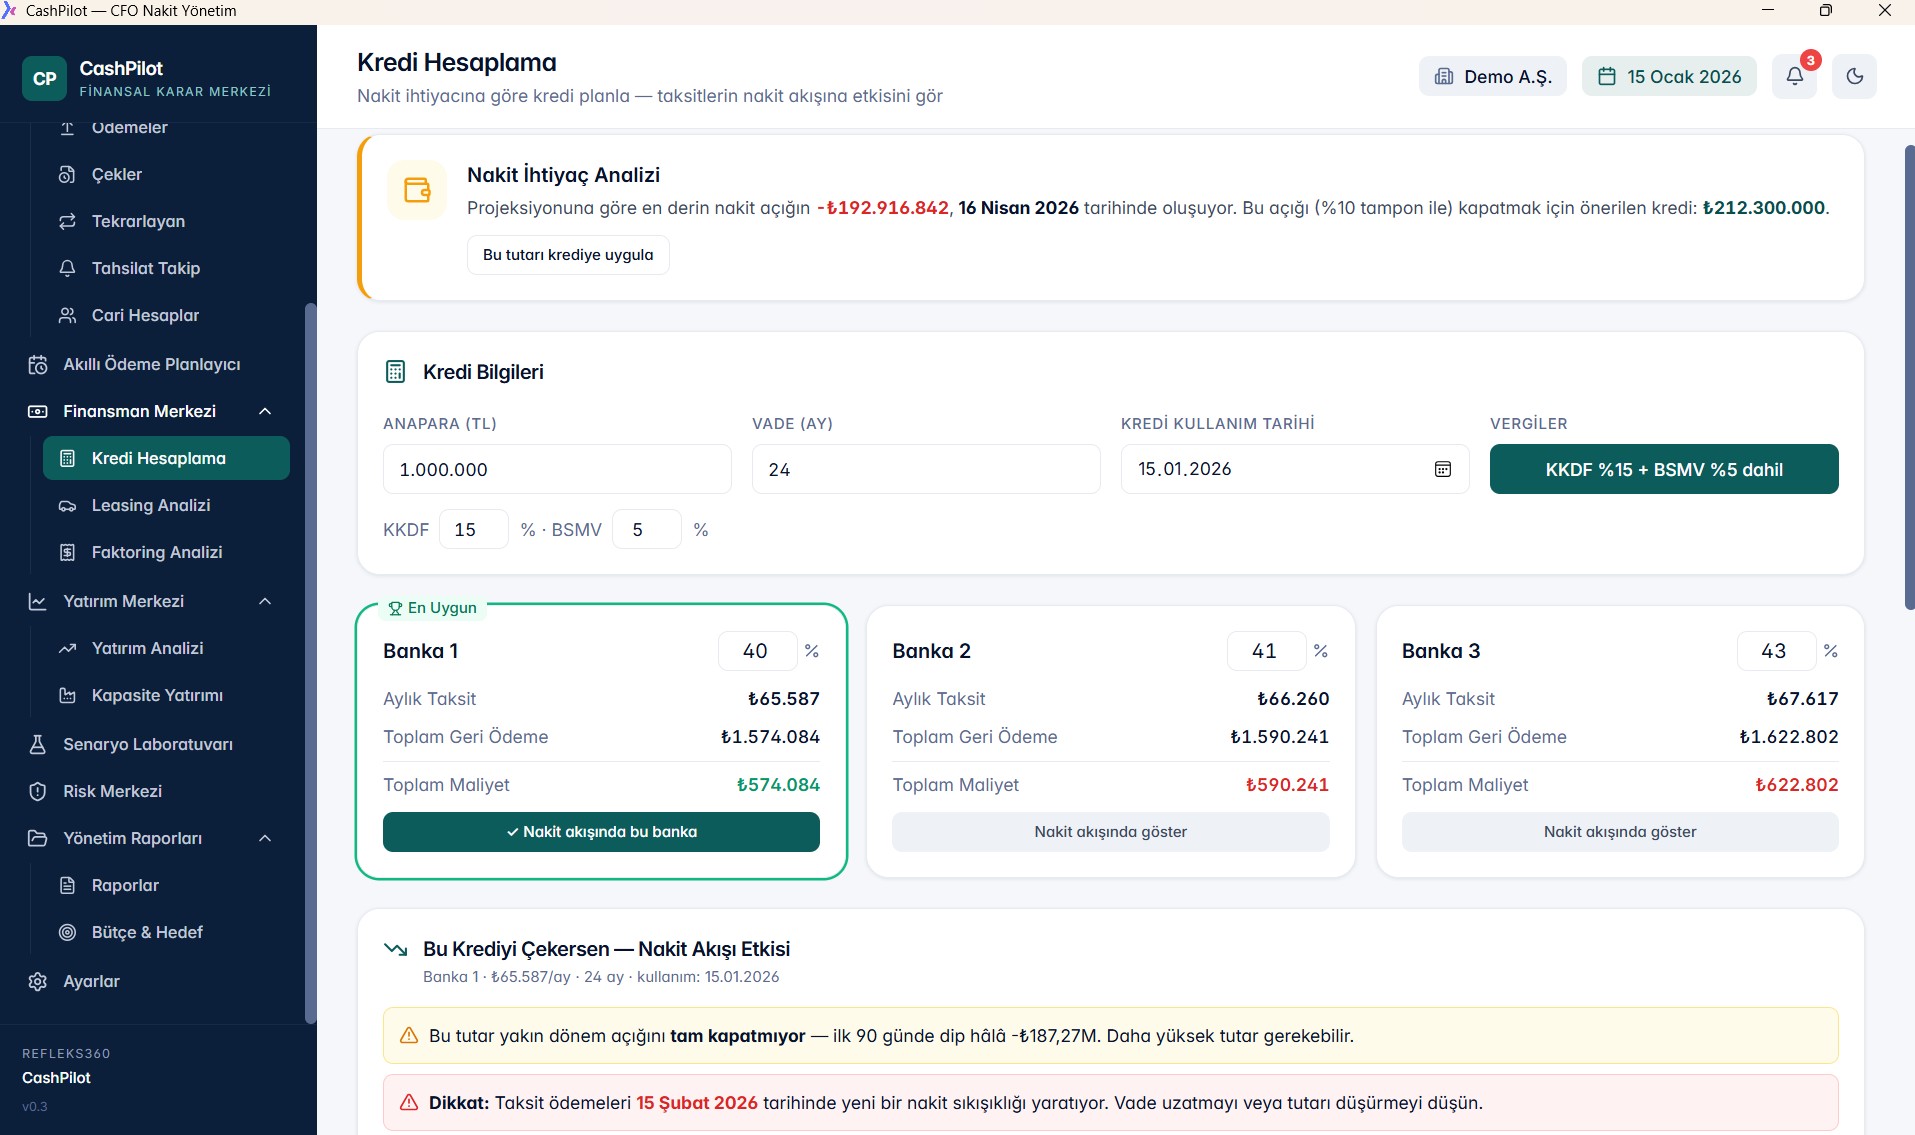1915x1135 pixels.
Task: Click Banka 1 interest rate field
Action: [x=757, y=651]
